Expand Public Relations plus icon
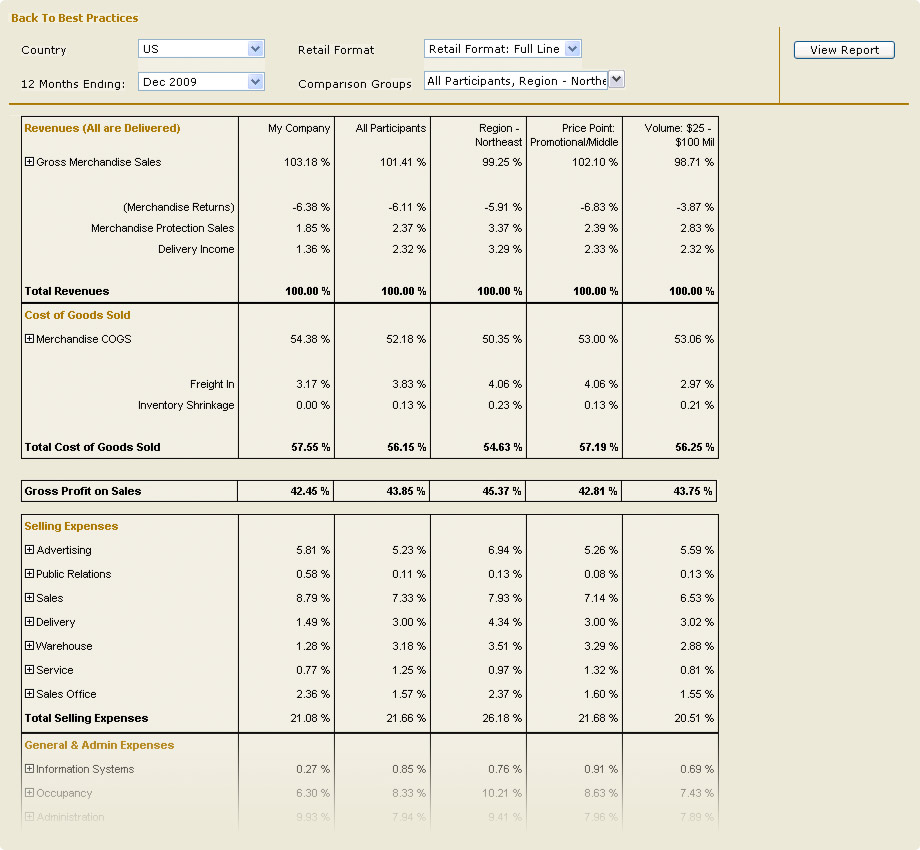Image resolution: width=920 pixels, height=850 pixels. click(x=30, y=574)
